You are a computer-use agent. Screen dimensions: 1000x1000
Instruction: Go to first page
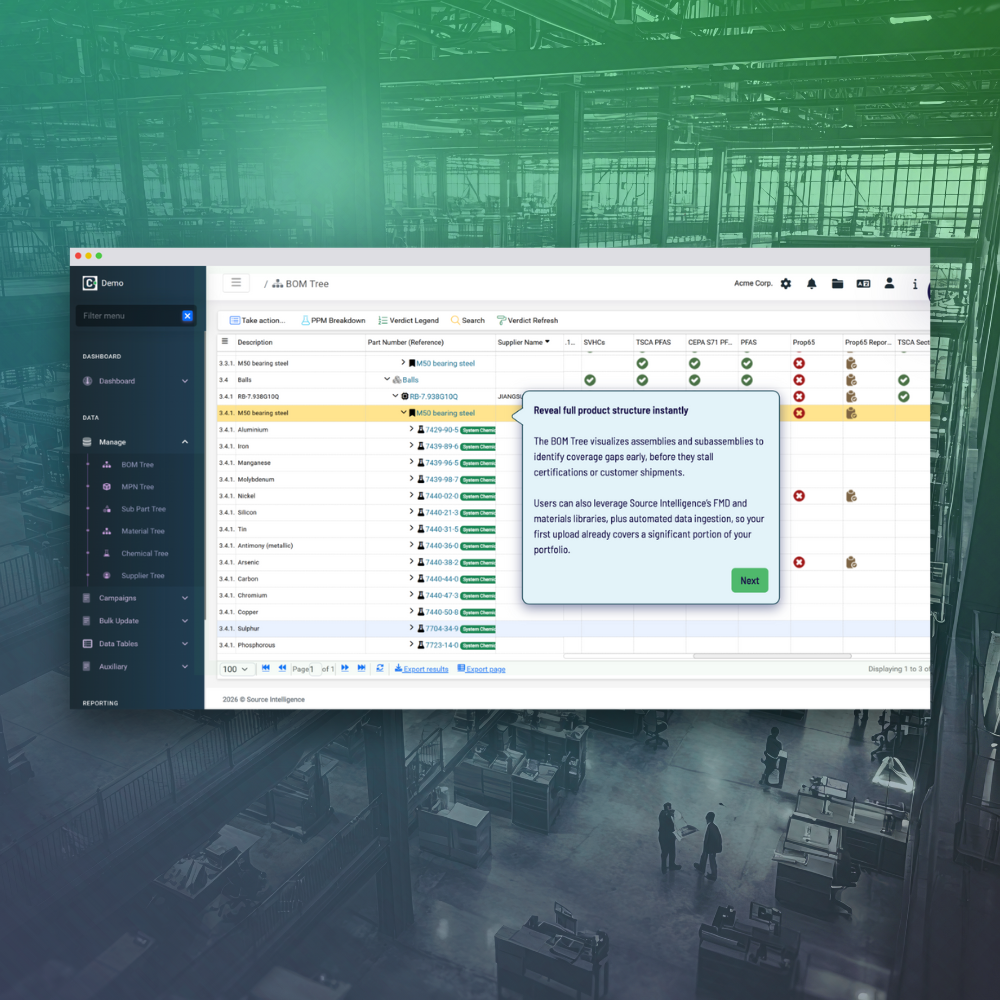pyautogui.click(x=266, y=668)
